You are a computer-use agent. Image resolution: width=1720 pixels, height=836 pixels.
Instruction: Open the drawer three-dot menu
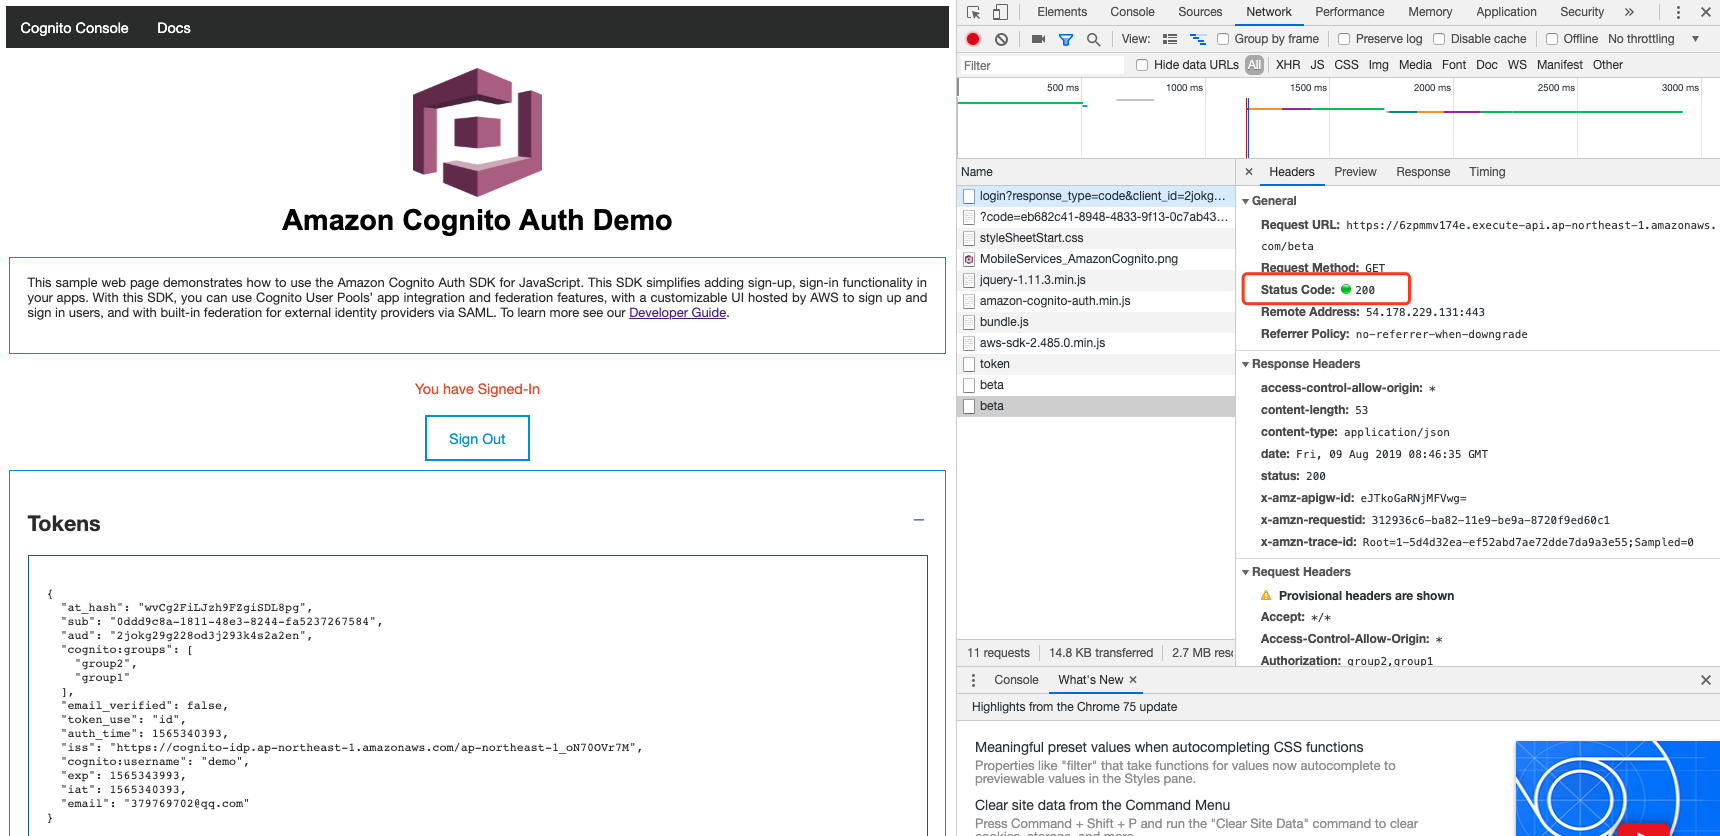click(973, 680)
